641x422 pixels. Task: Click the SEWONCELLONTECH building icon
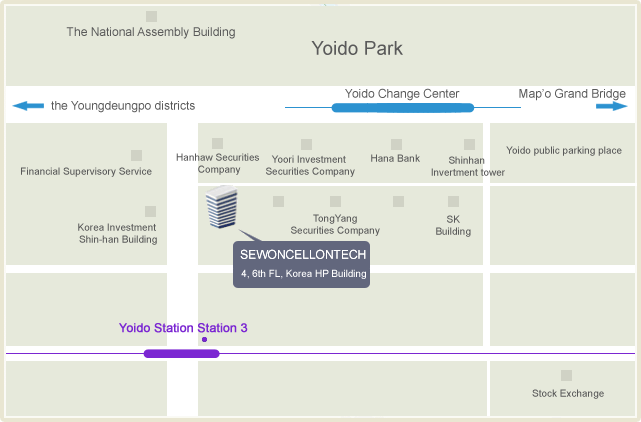pyautogui.click(x=222, y=207)
